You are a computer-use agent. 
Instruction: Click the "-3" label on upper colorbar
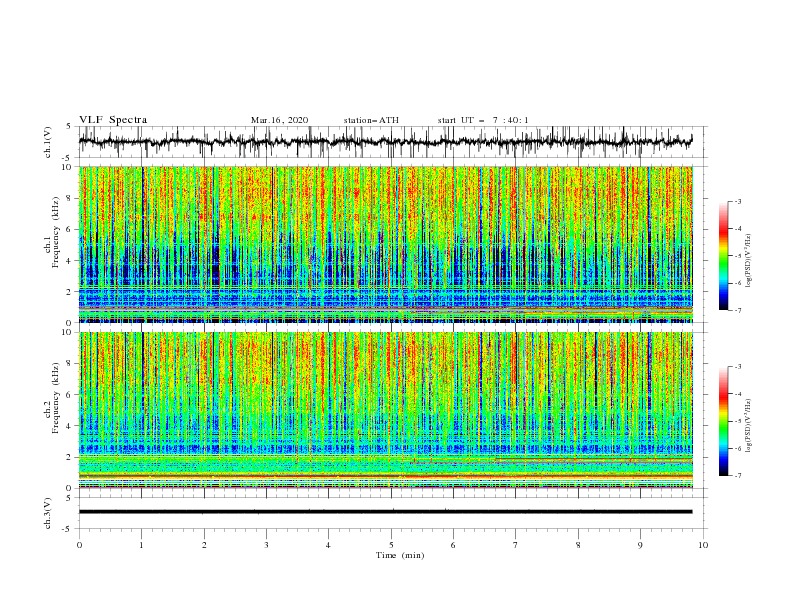point(737,201)
